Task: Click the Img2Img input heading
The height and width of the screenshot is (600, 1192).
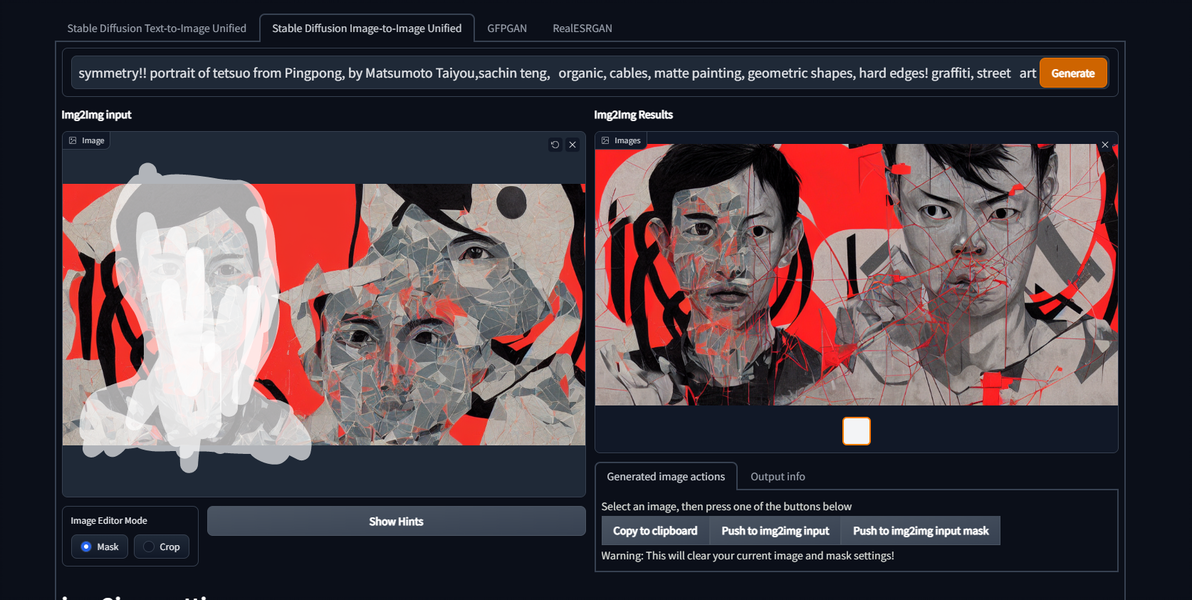Action: 97,115
